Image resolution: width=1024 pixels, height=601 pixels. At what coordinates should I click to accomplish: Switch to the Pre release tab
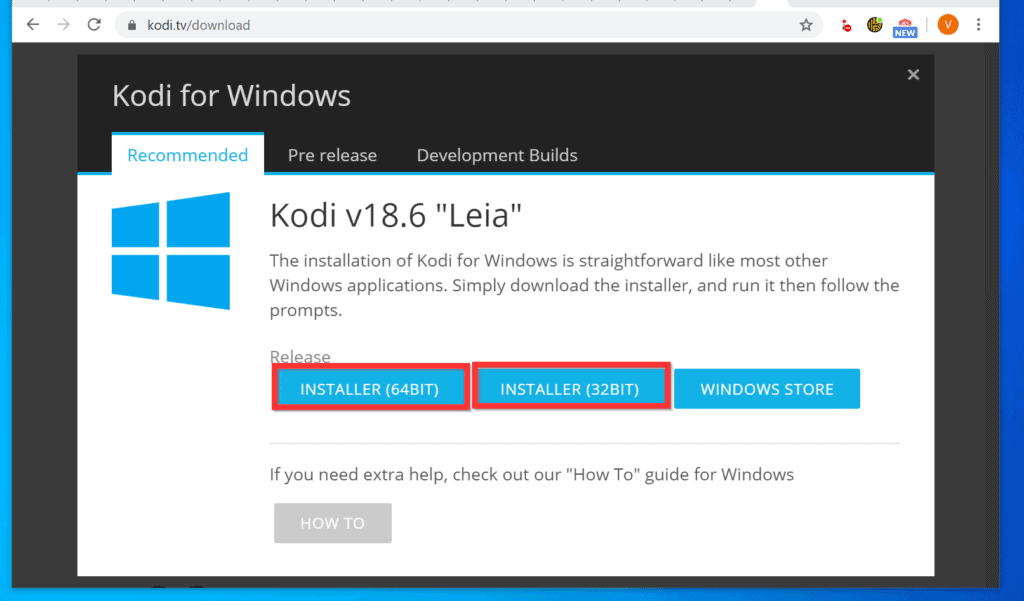coord(332,155)
